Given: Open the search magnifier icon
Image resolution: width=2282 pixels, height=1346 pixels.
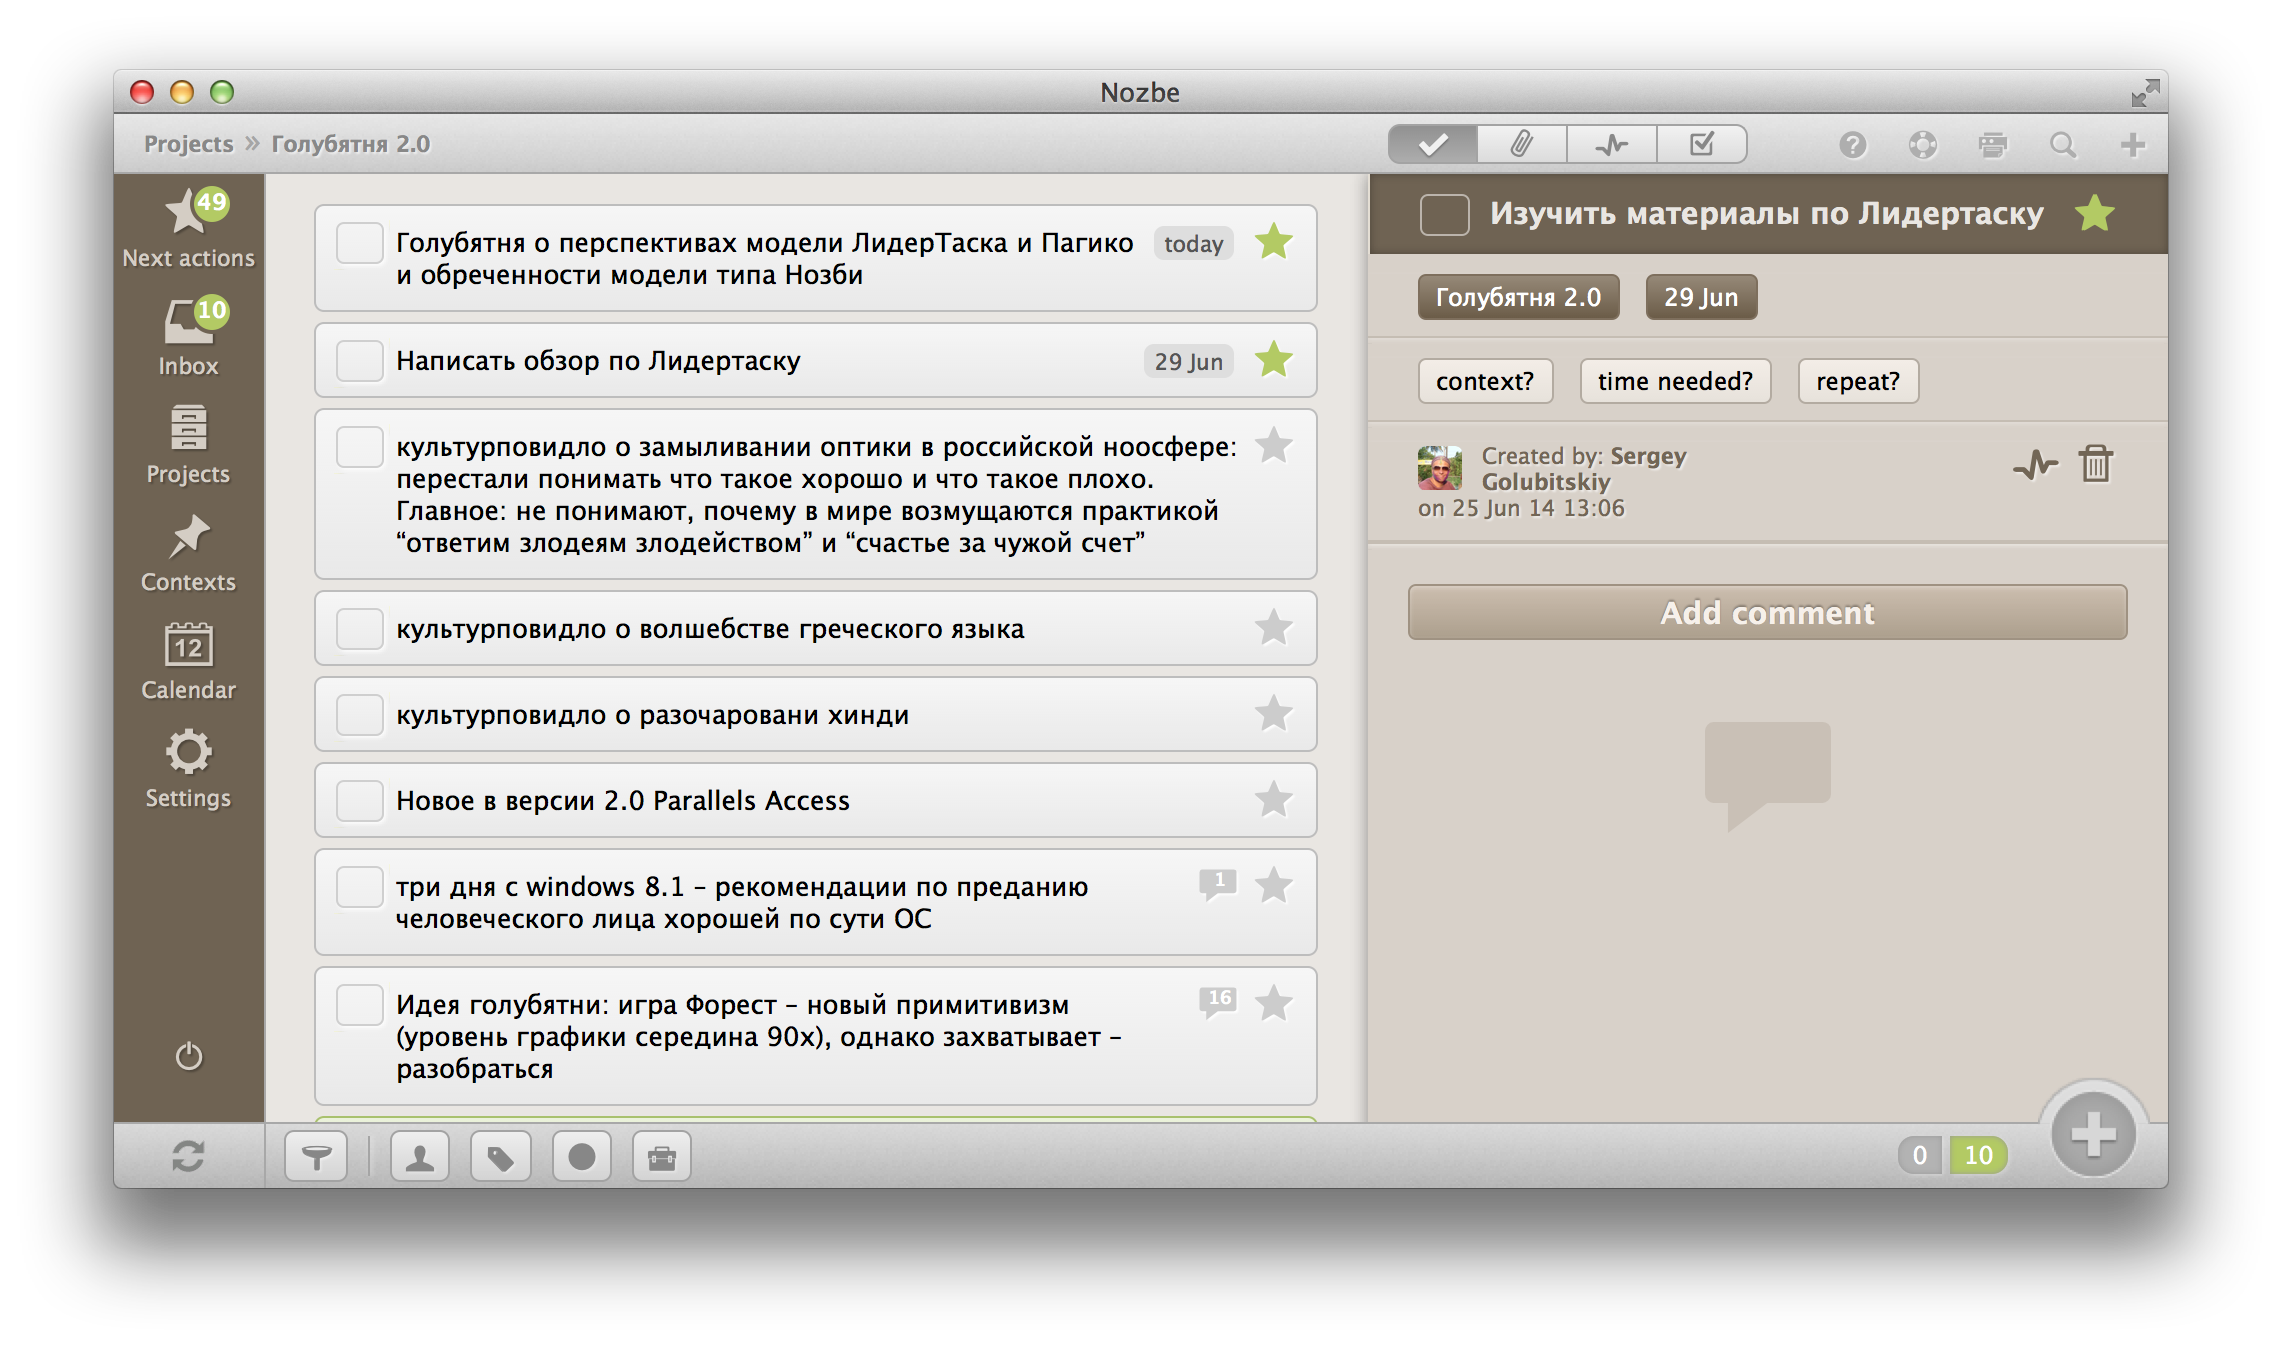Looking at the screenshot, I should 2062,145.
